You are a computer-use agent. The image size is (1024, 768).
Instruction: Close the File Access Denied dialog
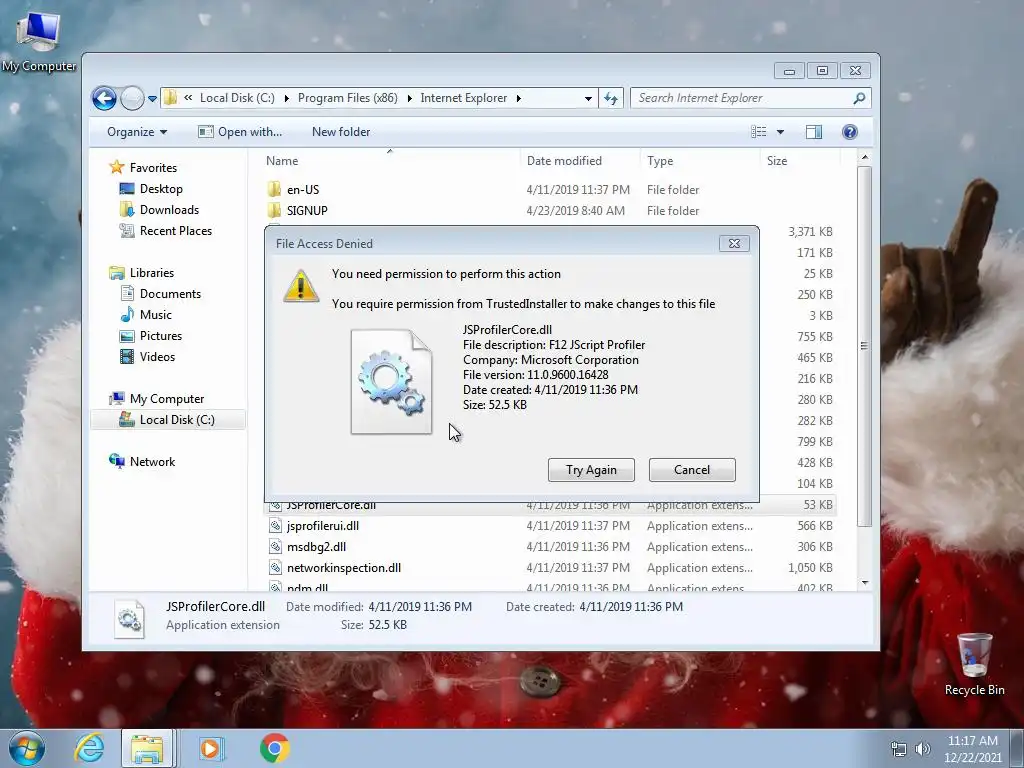(x=734, y=244)
